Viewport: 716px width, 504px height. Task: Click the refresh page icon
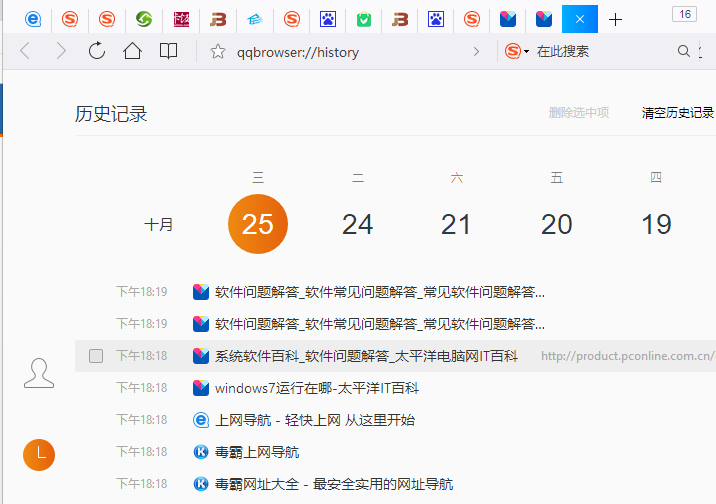click(97, 51)
